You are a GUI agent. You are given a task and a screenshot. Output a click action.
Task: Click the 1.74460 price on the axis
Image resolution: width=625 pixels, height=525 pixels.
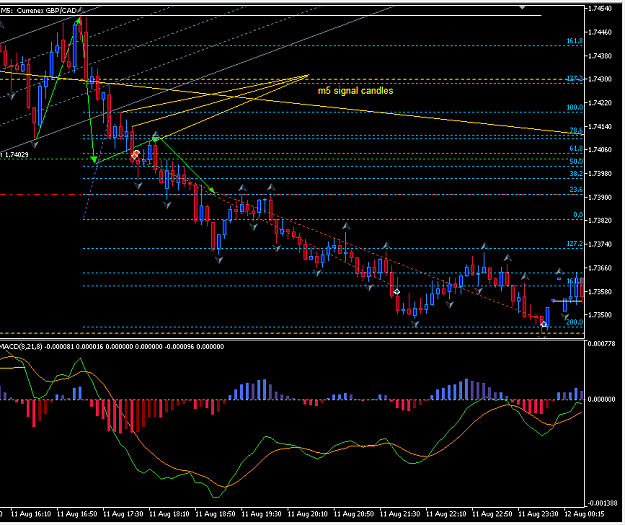[x=600, y=32]
